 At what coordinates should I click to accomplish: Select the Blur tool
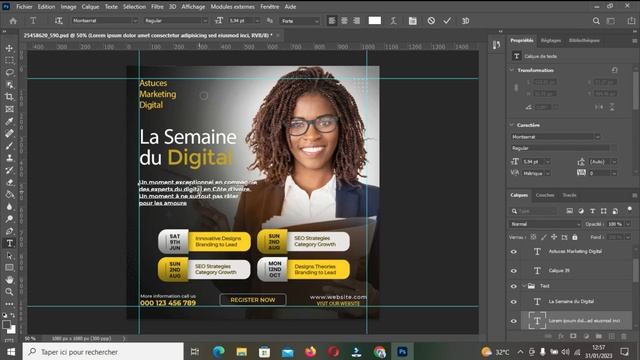point(9,207)
